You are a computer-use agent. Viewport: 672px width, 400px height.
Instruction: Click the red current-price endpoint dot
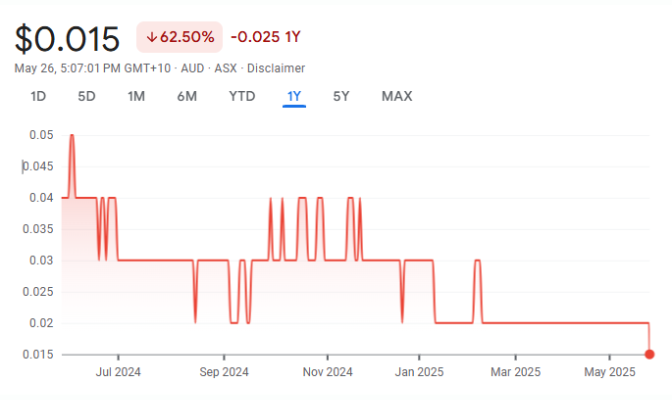(649, 354)
